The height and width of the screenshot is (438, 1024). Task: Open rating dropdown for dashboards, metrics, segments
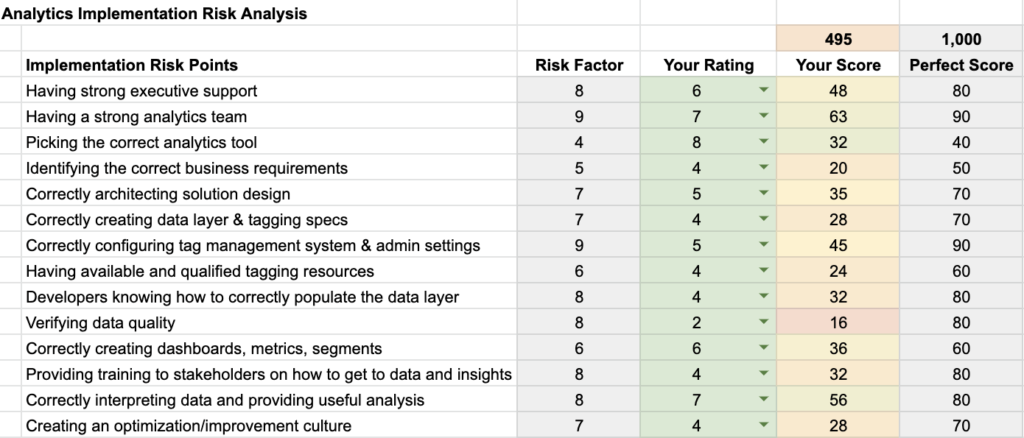click(x=763, y=348)
